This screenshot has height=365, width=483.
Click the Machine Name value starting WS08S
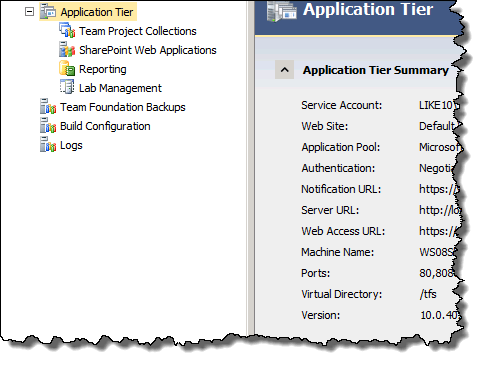coord(437,252)
